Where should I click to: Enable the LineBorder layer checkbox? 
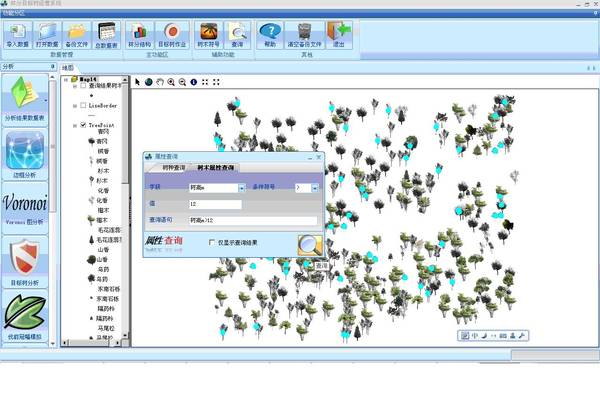pos(83,103)
